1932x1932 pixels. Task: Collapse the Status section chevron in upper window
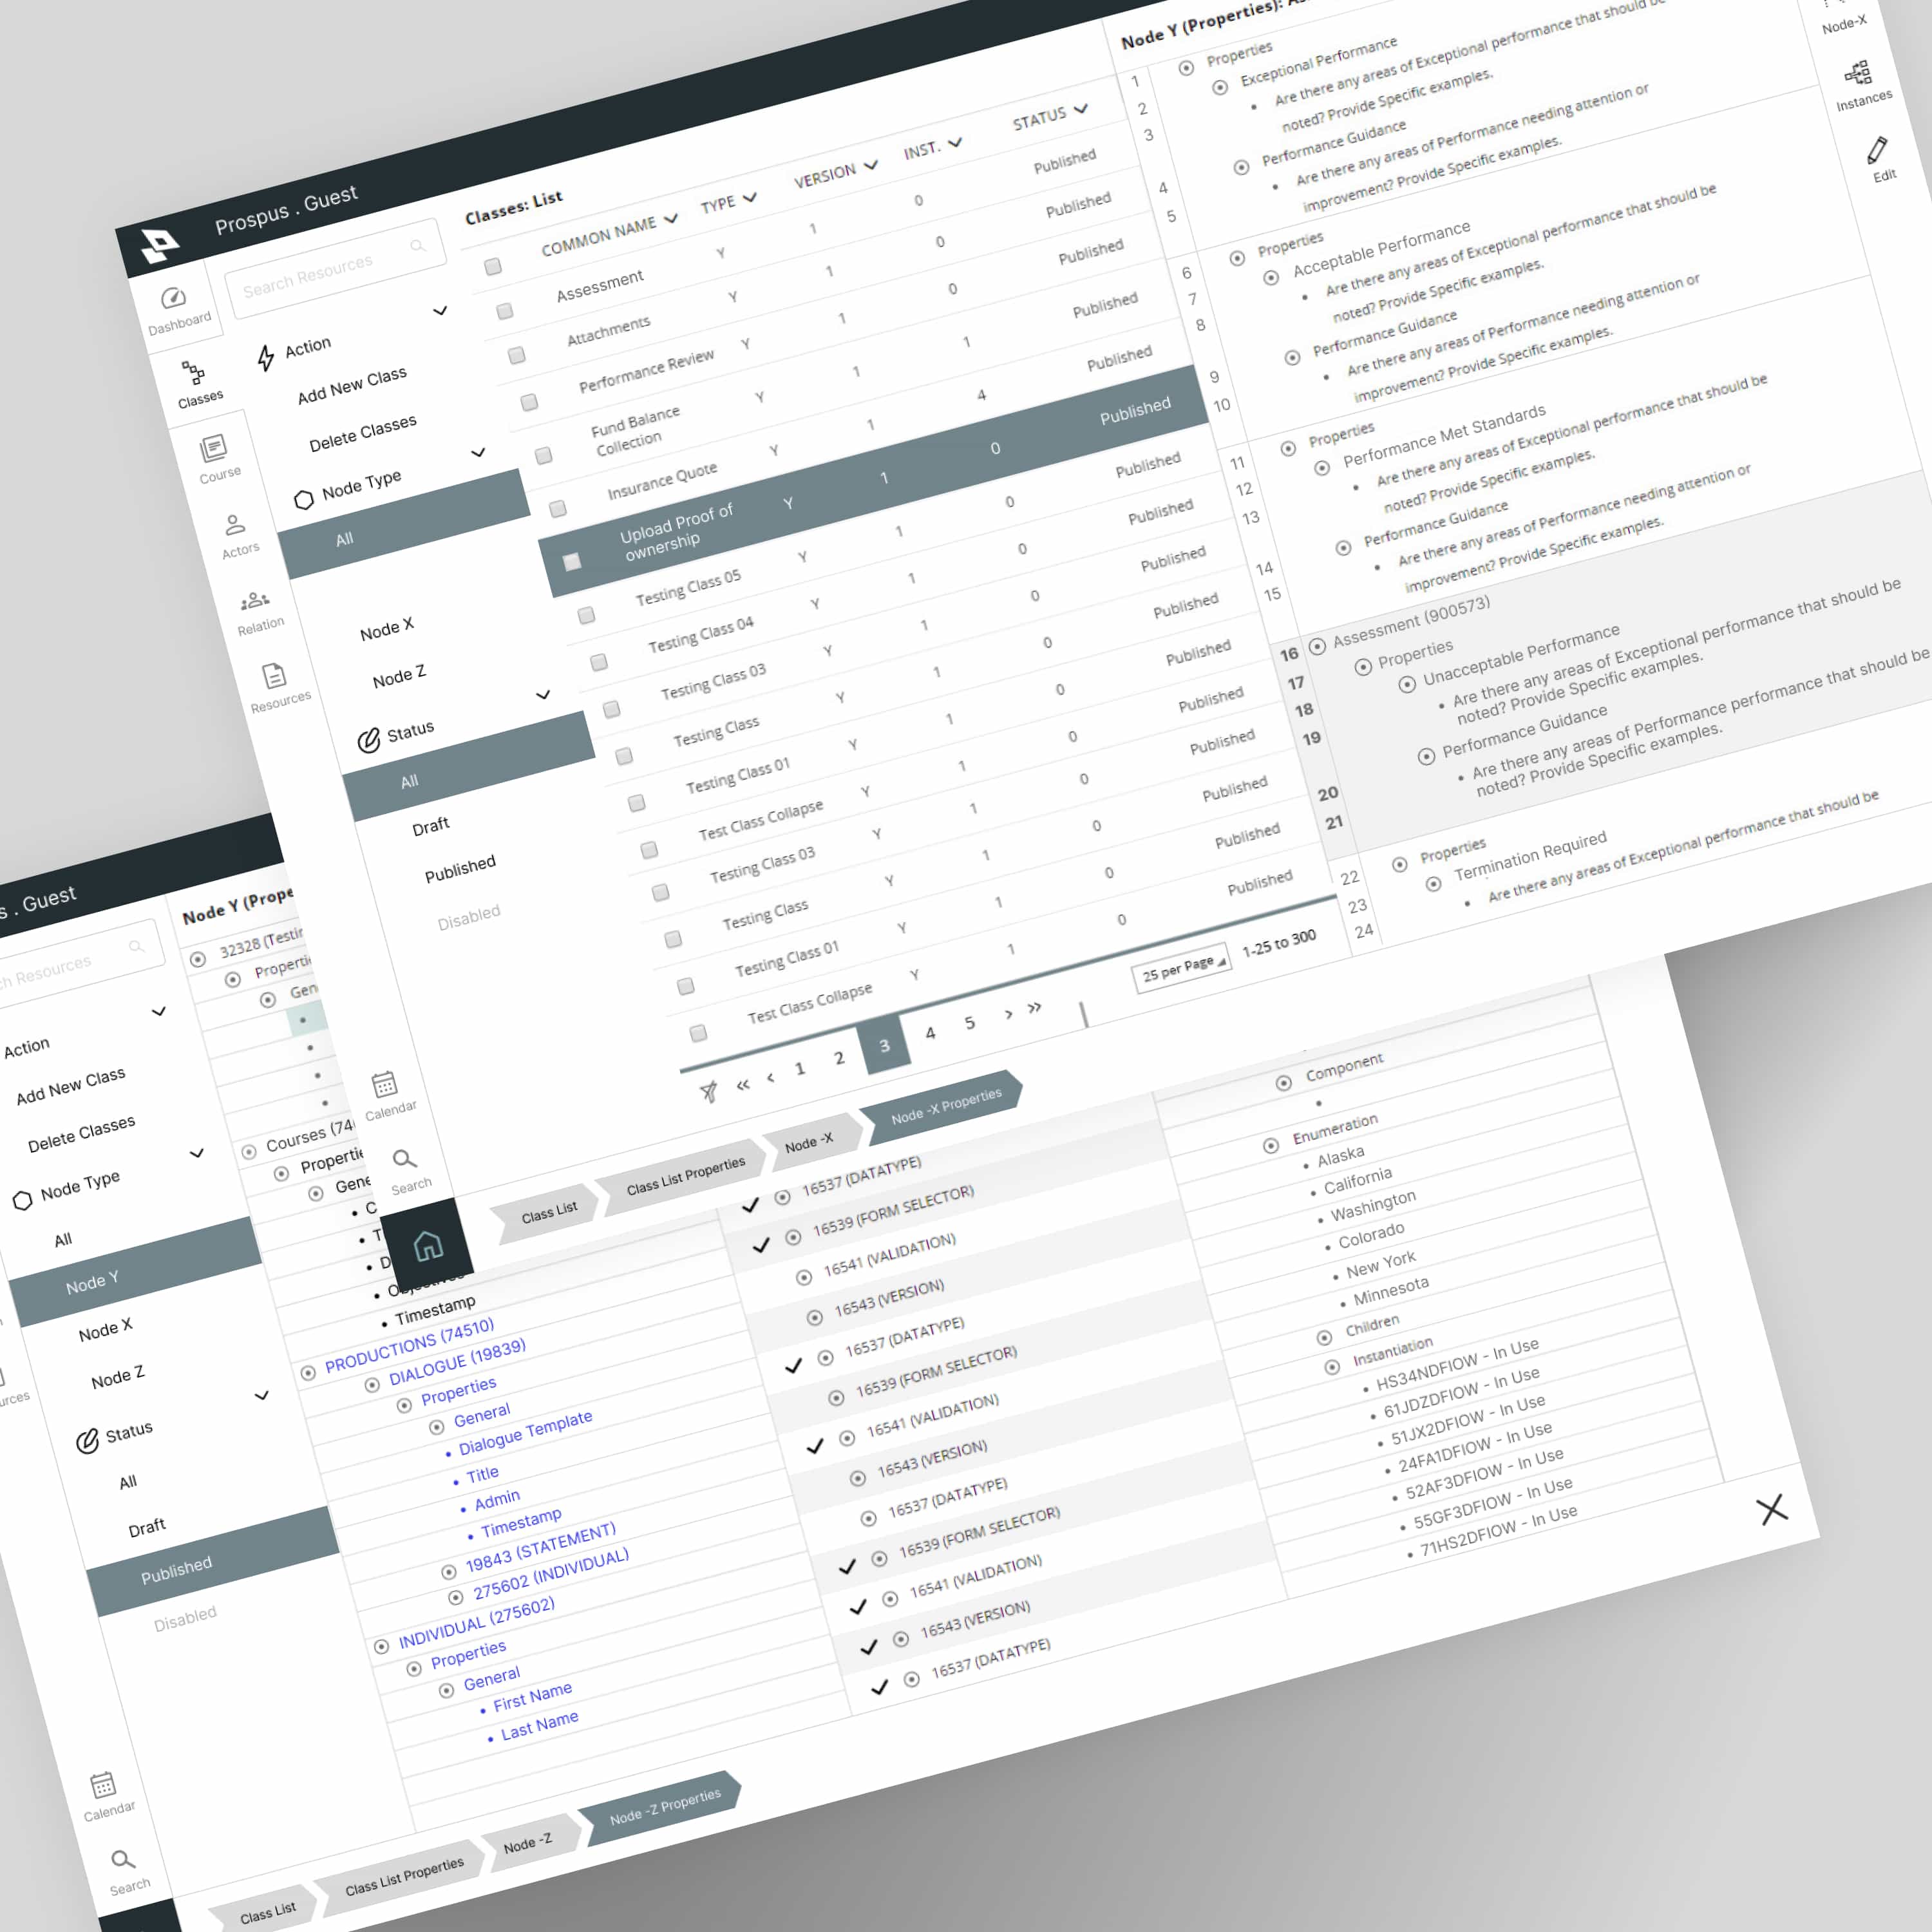543,695
